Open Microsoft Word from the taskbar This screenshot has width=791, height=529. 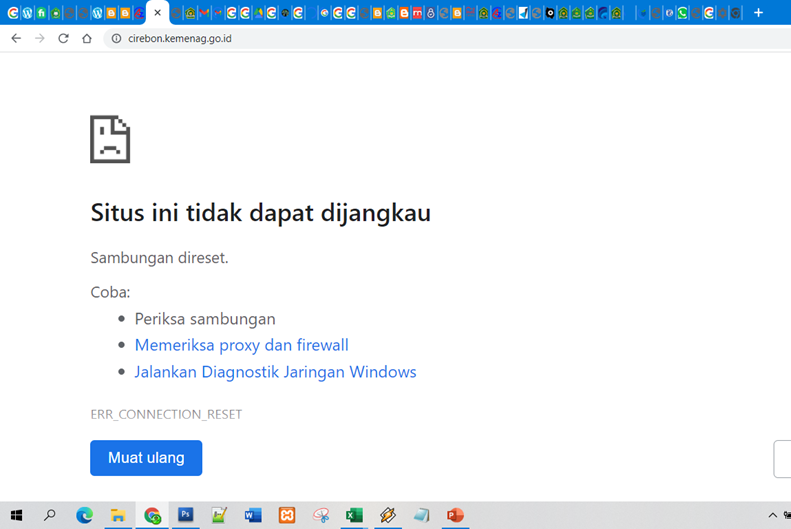tap(253, 515)
